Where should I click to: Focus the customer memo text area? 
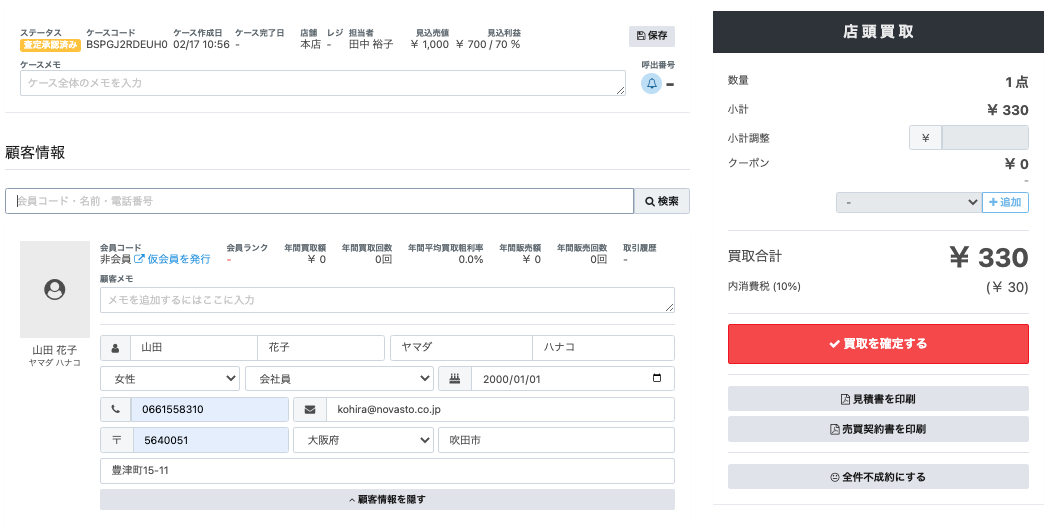tap(387, 300)
